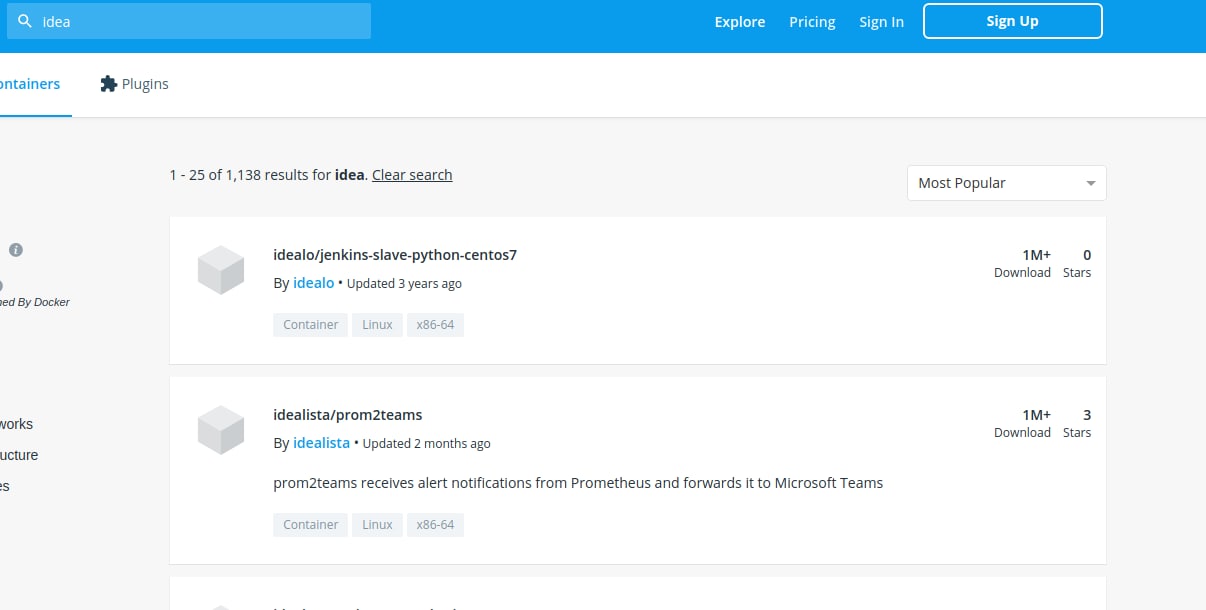Open the Explore page
Screen dimensions: 1206x610
[x=740, y=21]
